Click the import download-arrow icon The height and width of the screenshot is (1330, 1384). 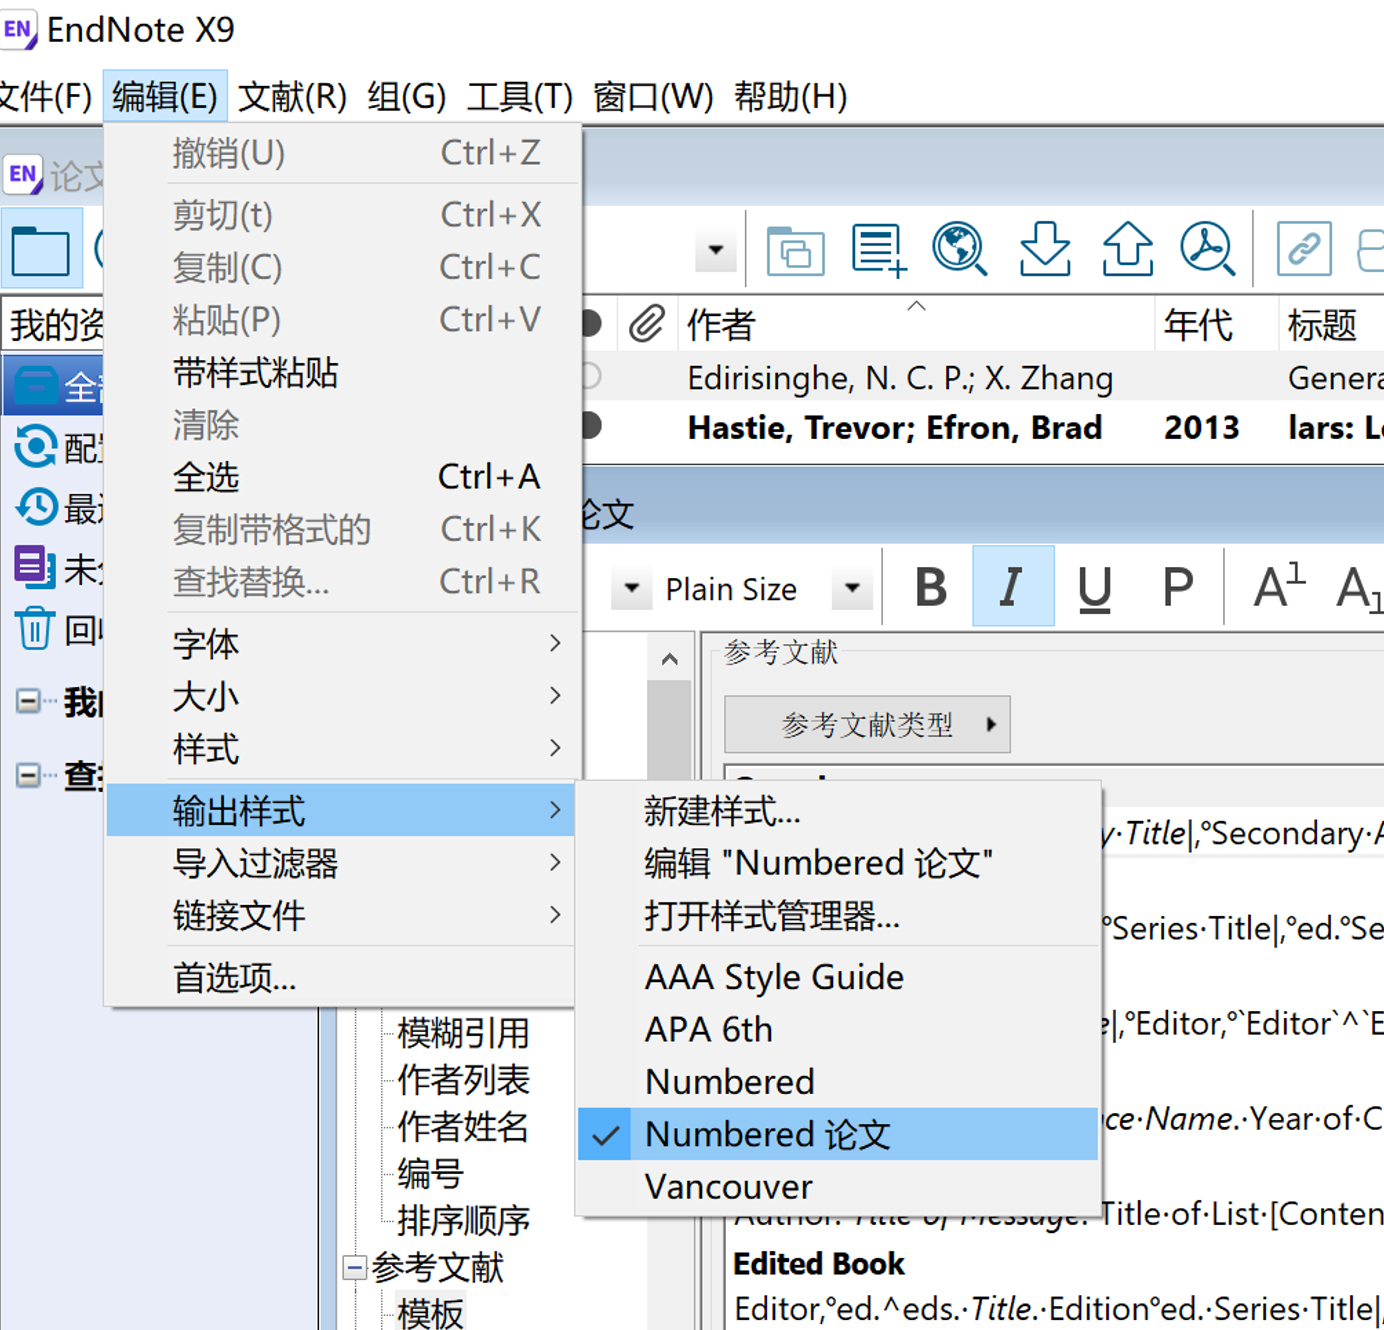click(1045, 249)
